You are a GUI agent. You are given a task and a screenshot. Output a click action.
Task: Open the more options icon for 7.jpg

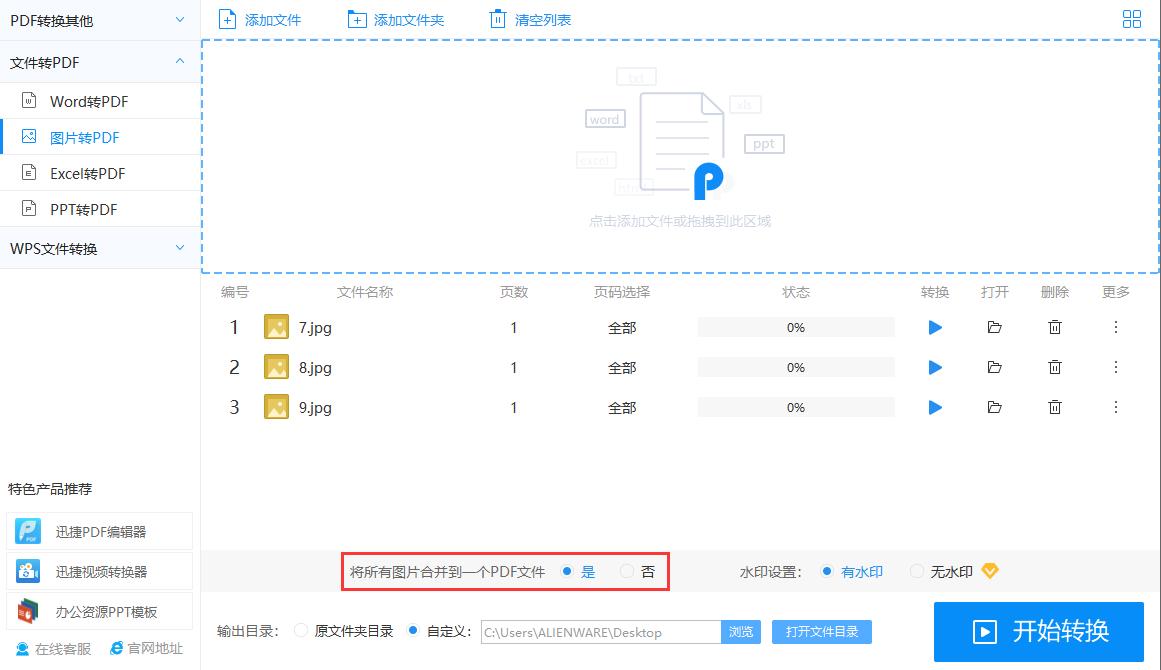[x=1116, y=327]
